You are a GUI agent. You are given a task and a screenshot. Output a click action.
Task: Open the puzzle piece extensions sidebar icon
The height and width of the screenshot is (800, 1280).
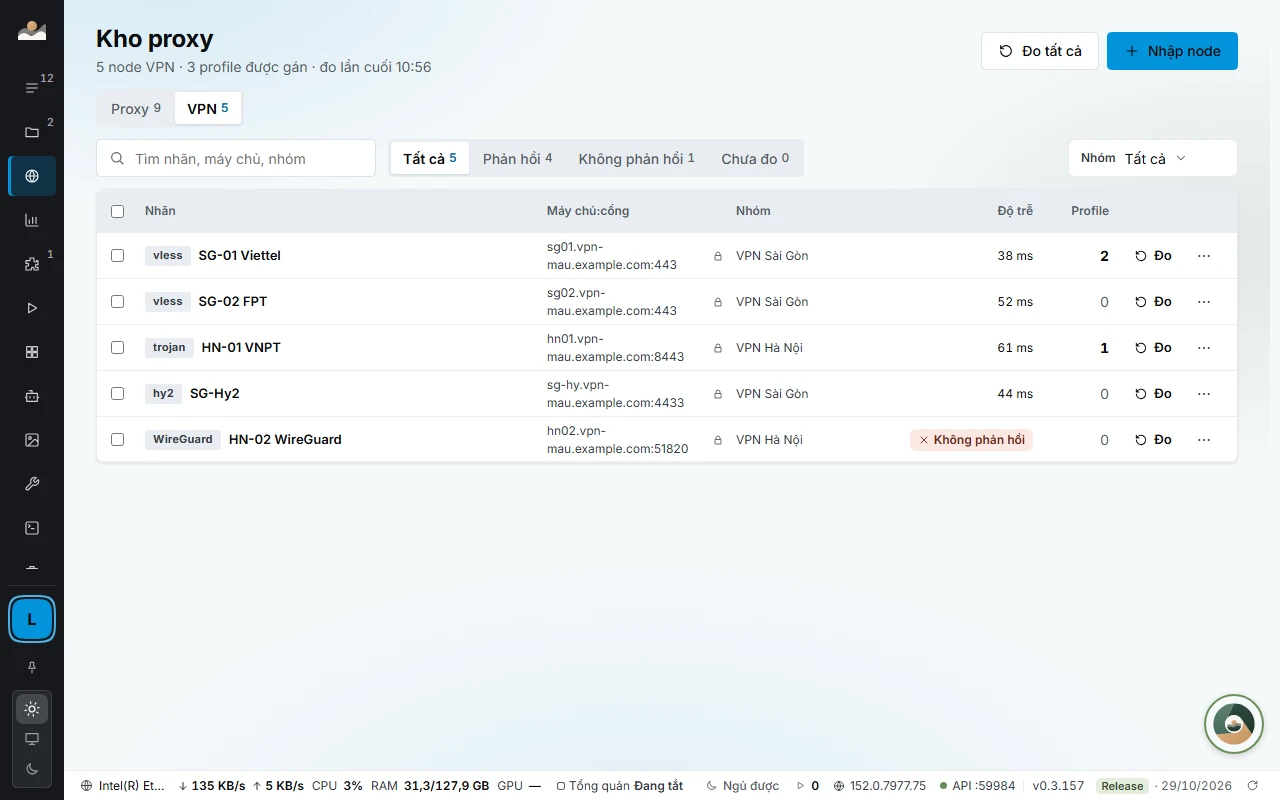[x=32, y=264]
